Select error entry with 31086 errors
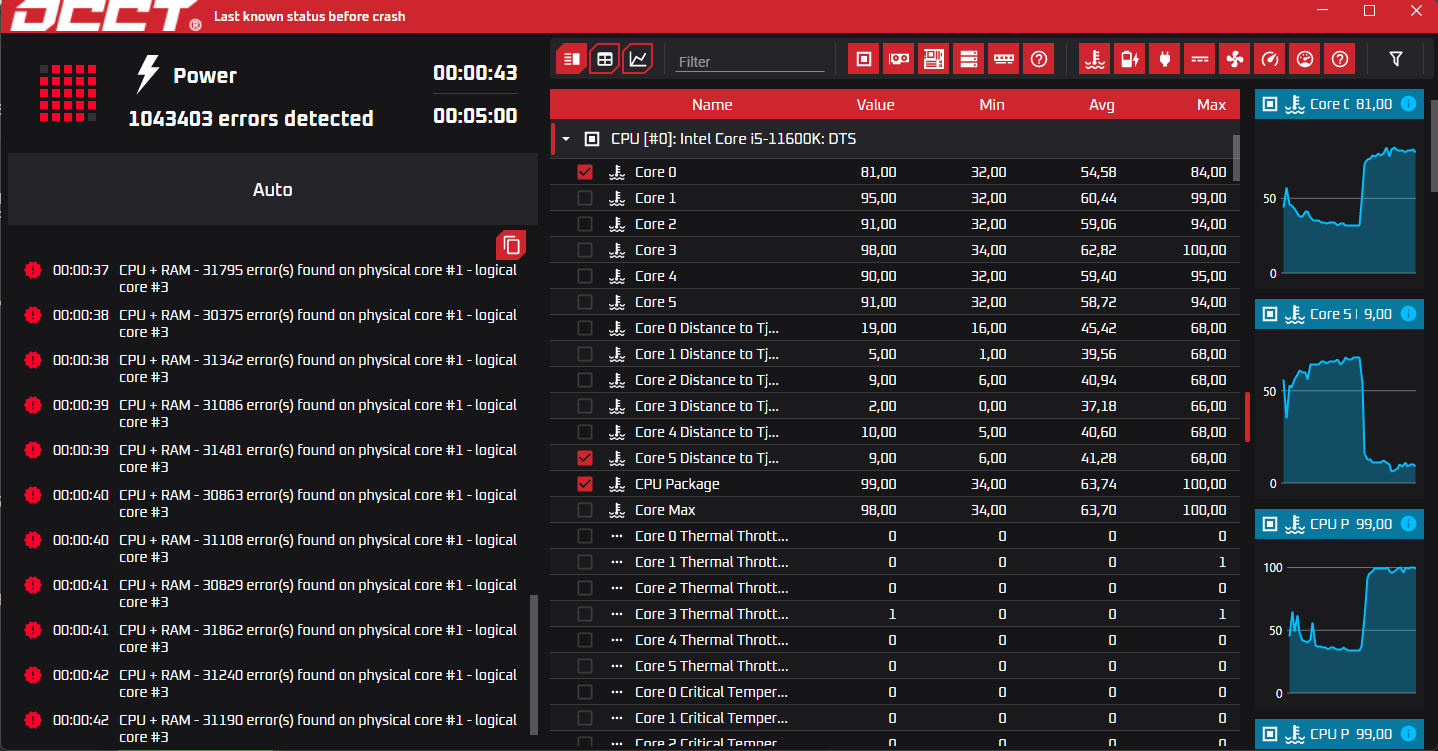 click(272, 413)
